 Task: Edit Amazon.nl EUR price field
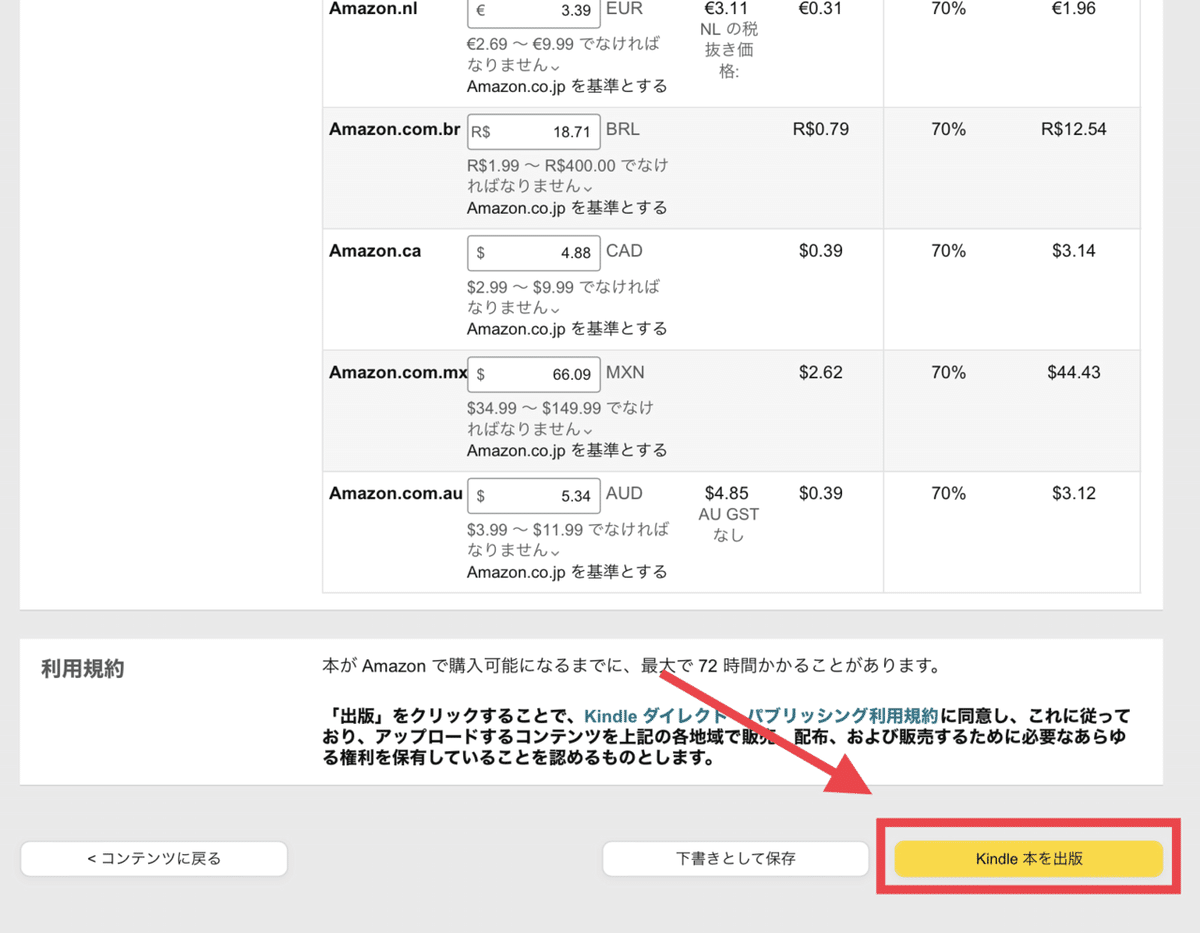(x=534, y=10)
